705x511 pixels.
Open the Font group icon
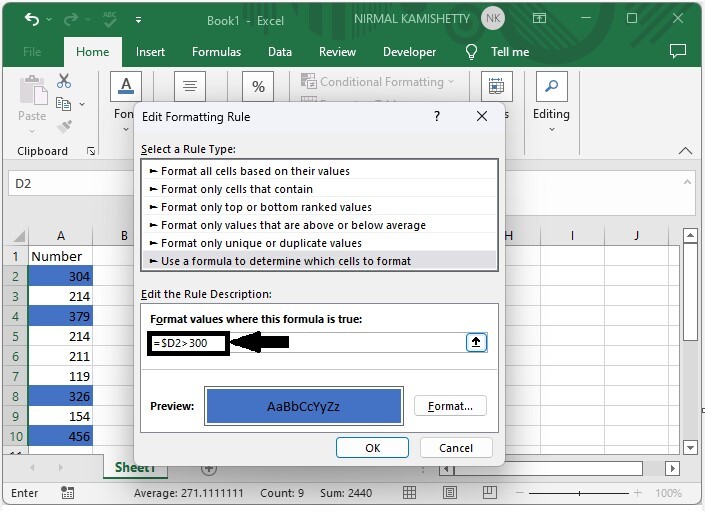[126, 86]
